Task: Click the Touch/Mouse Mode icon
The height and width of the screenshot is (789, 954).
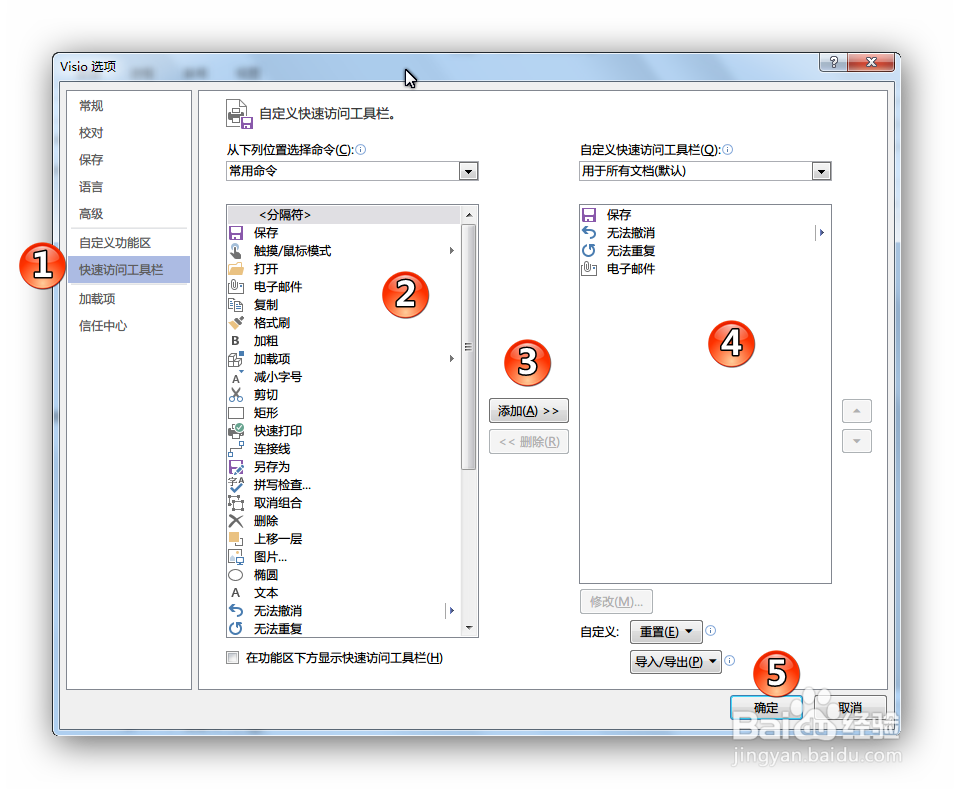Action: [x=235, y=251]
